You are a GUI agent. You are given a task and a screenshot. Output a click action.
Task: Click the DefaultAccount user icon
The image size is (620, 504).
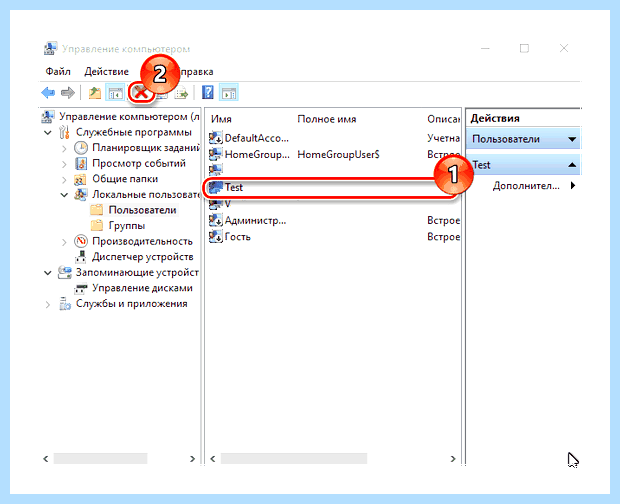(x=215, y=138)
